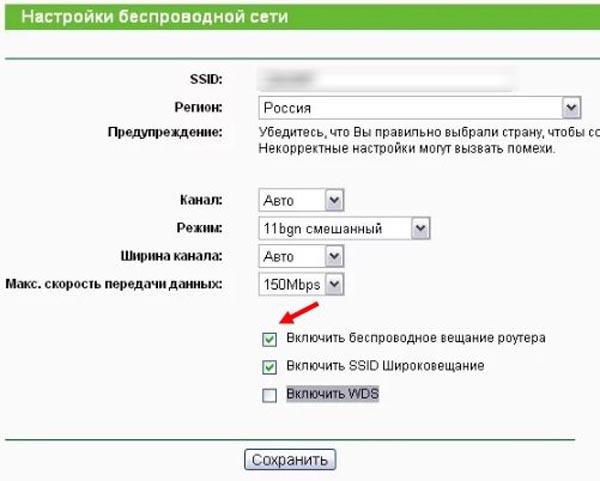Enable the Включить WDS checkbox
This screenshot has width=600, height=481.
point(269,395)
